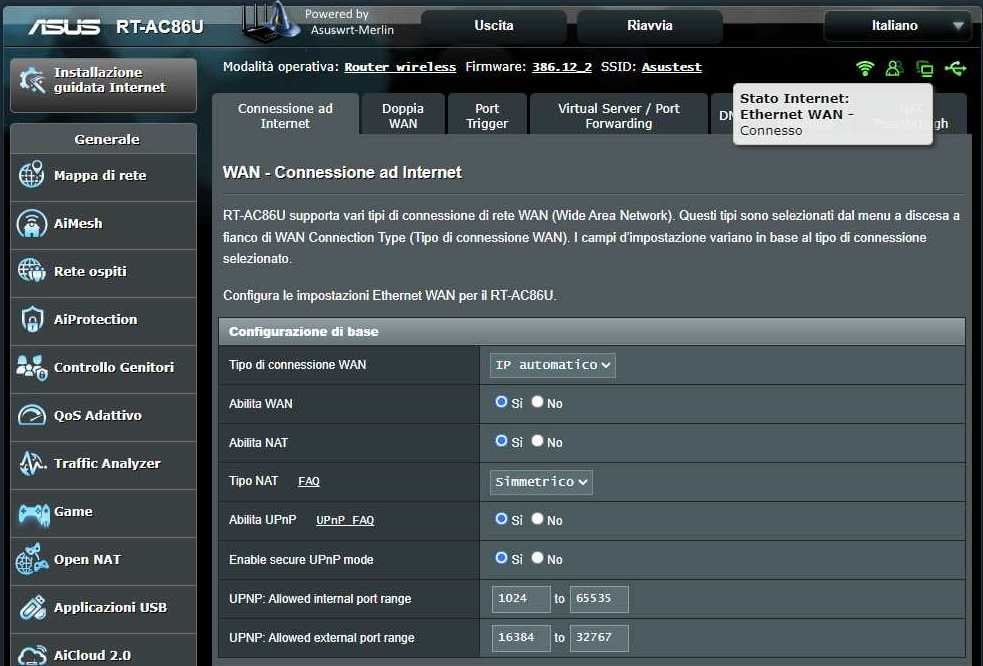The image size is (983, 666).
Task: Click the AiProtection shield icon
Action: tap(32, 319)
